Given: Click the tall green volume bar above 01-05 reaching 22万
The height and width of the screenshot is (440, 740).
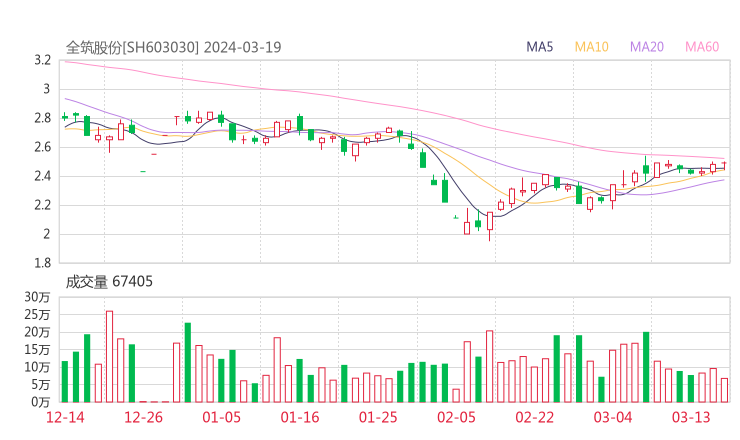Looking at the screenshot, I should click(x=188, y=362).
